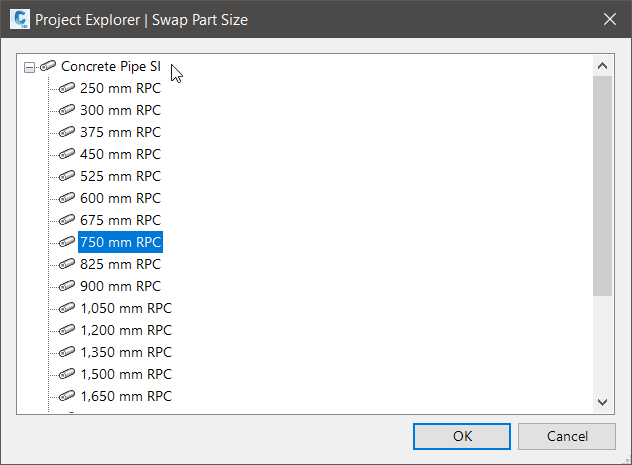Select the 300 mm RPC size
The image size is (632, 465).
(x=120, y=110)
